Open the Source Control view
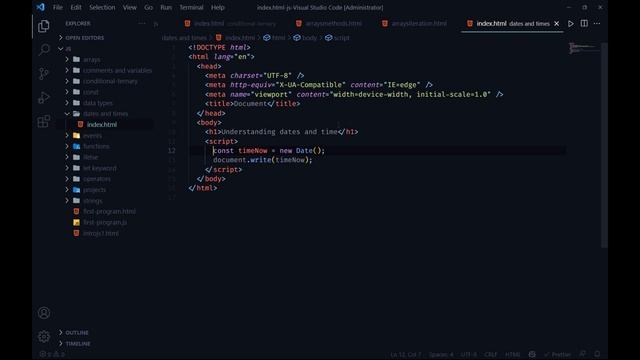Viewport: 640px width, 360px height. click(x=44, y=73)
